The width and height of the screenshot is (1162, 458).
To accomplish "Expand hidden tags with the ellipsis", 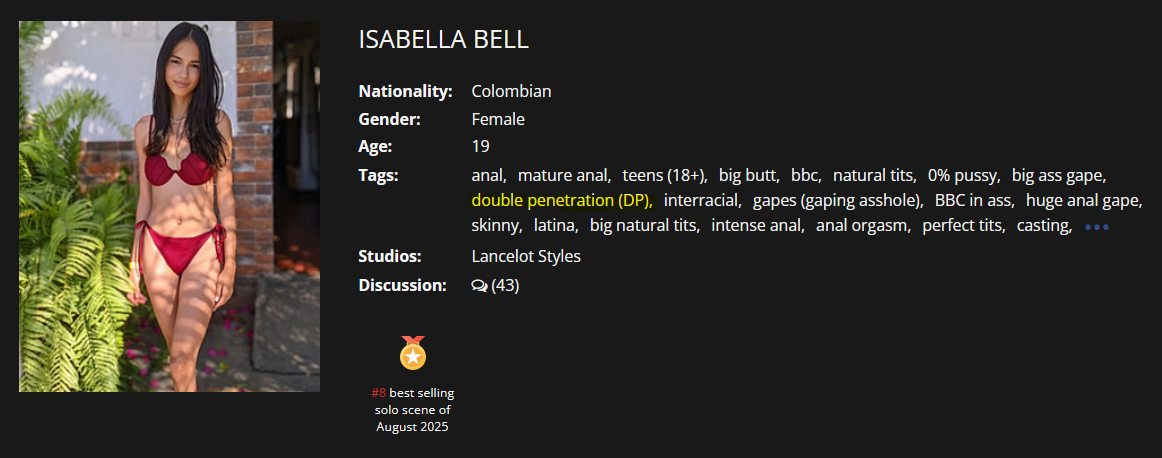I will pos(1096,227).
